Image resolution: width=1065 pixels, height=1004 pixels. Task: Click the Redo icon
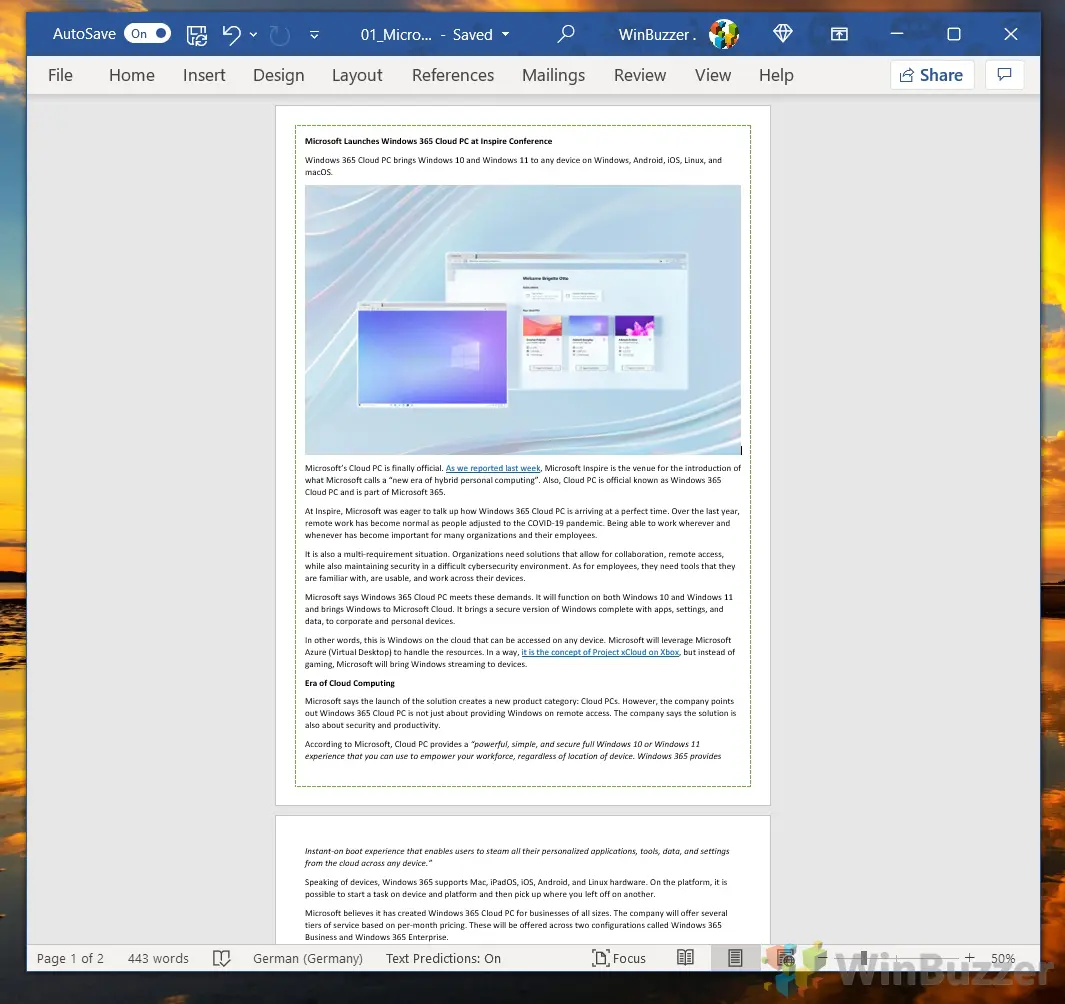click(x=279, y=34)
